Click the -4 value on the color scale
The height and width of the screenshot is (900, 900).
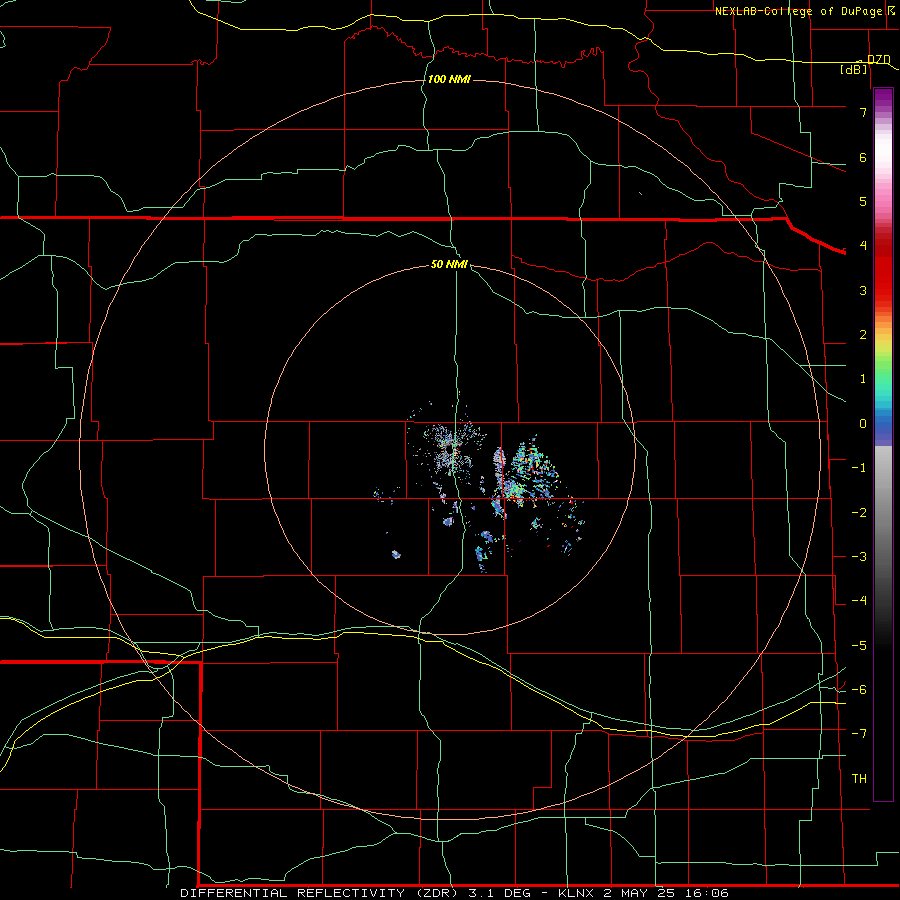859,601
